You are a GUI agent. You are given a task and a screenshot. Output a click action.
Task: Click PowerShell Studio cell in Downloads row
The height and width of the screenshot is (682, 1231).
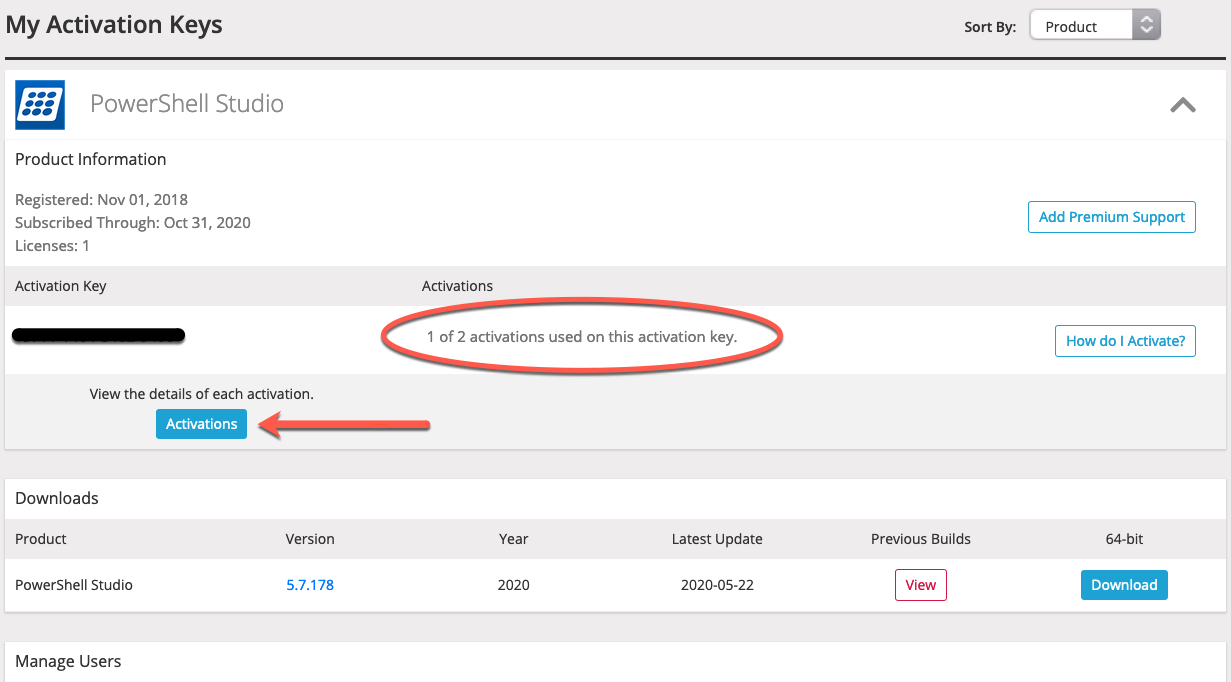[x=74, y=585]
